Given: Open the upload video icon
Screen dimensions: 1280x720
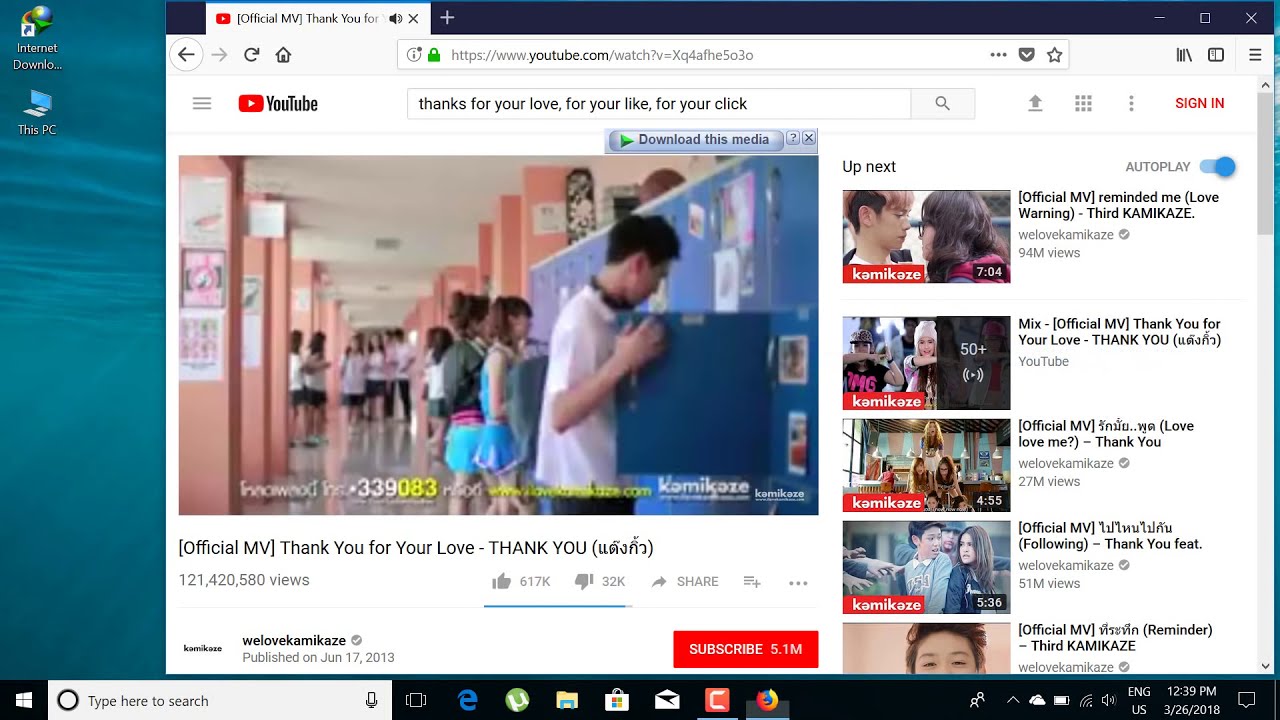Looking at the screenshot, I should (1035, 103).
